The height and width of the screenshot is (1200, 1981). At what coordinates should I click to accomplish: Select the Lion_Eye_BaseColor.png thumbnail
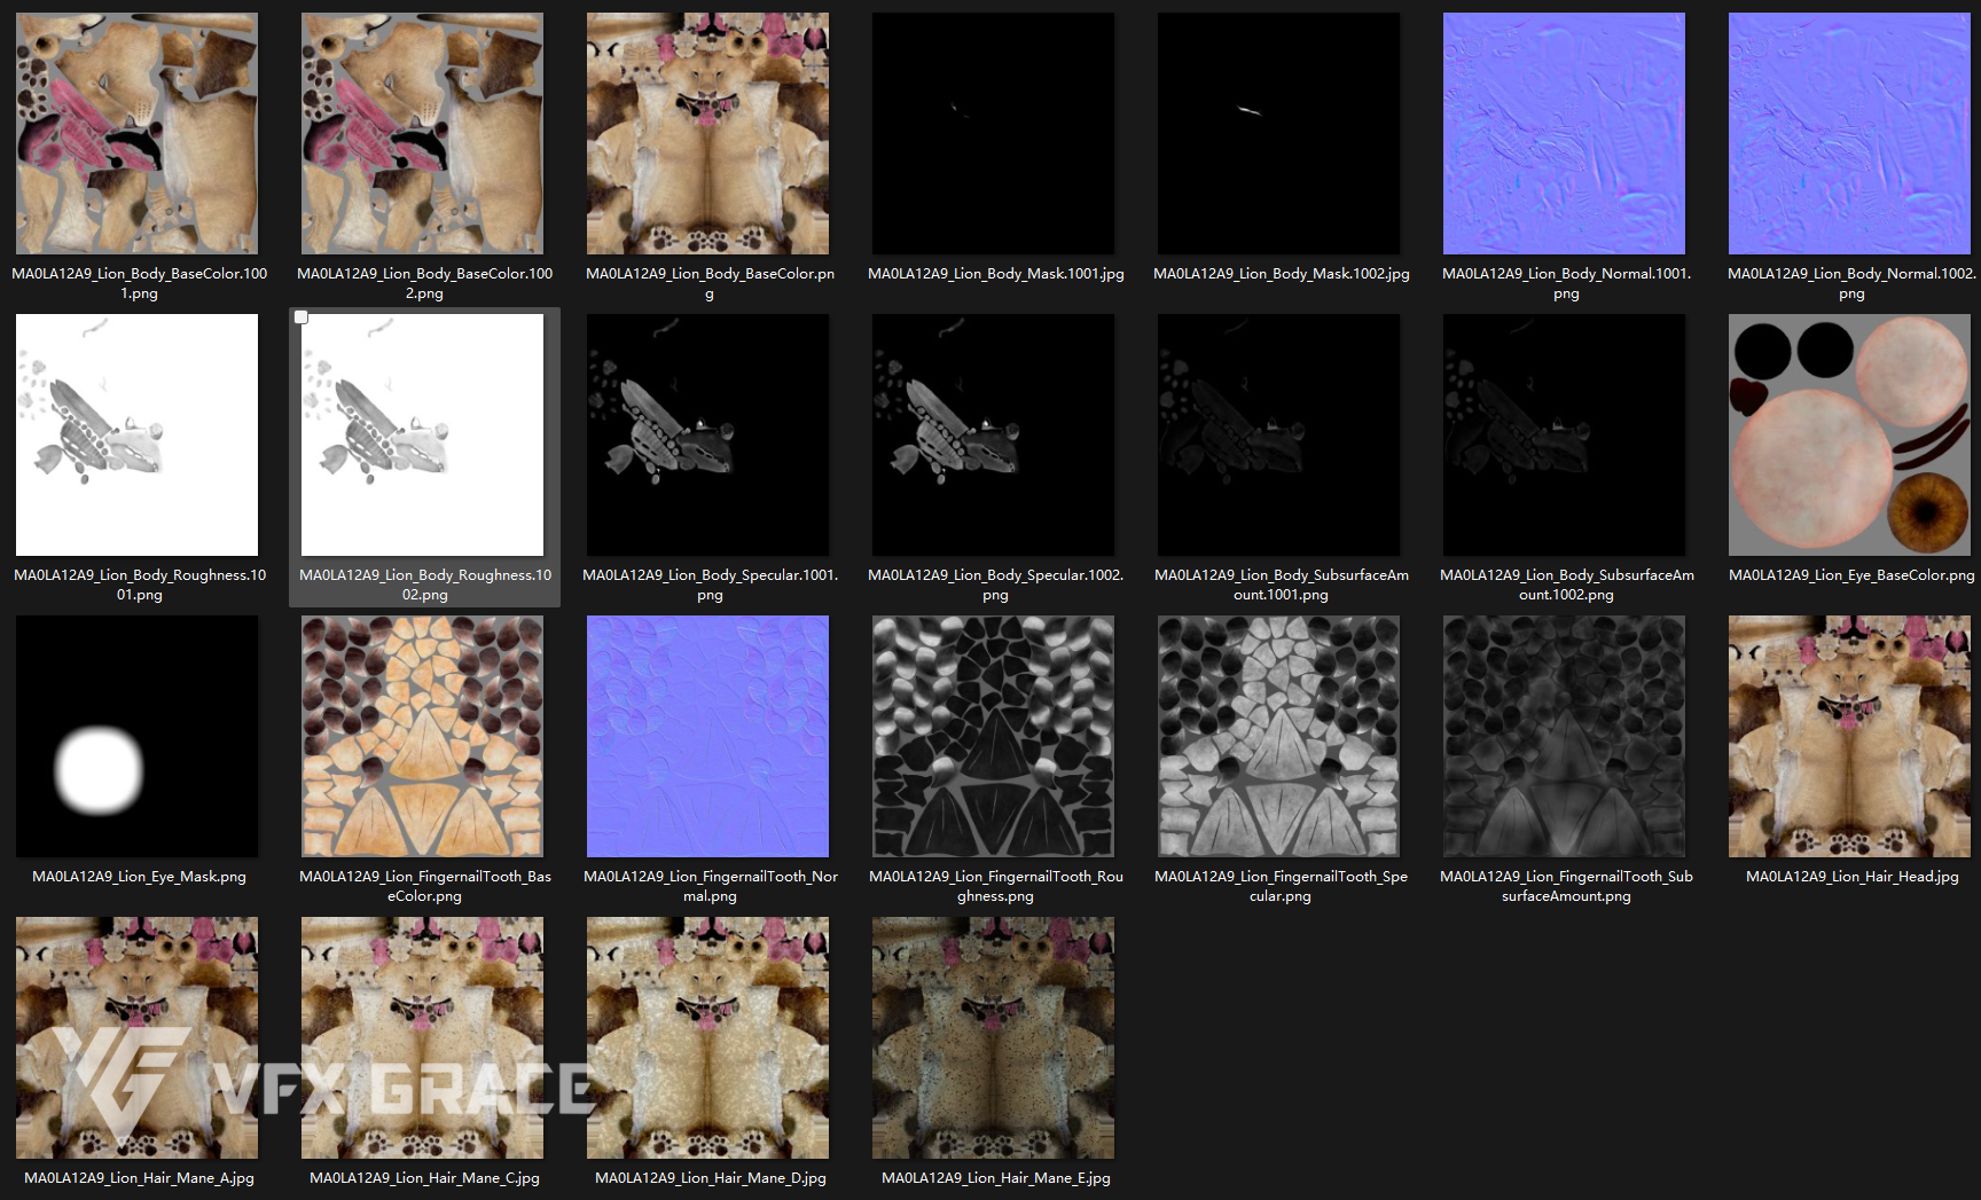tap(1850, 435)
